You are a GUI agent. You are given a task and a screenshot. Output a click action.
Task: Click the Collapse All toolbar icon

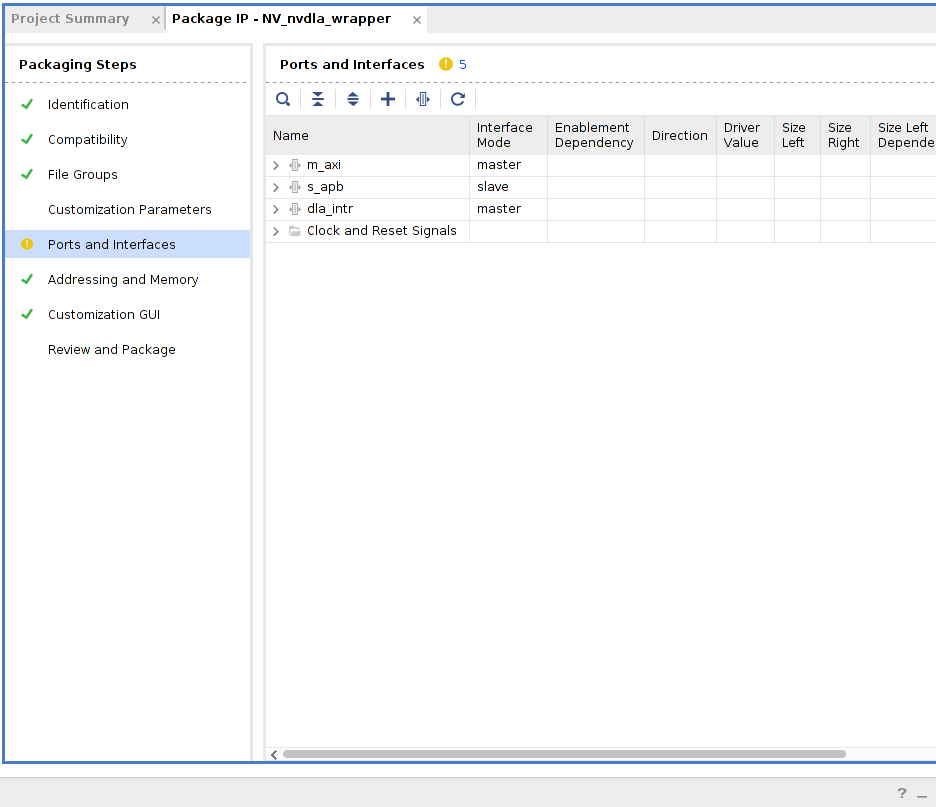318,99
